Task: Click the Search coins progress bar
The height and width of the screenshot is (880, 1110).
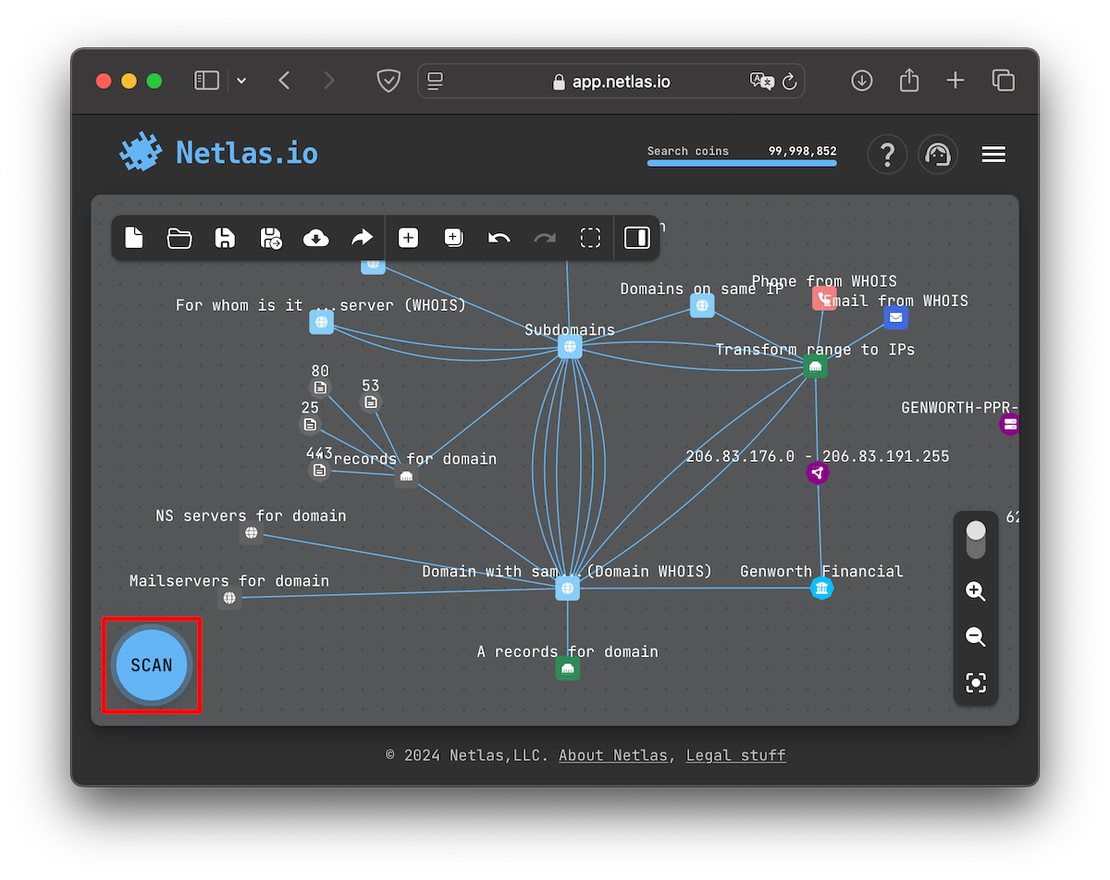Action: 741,162
